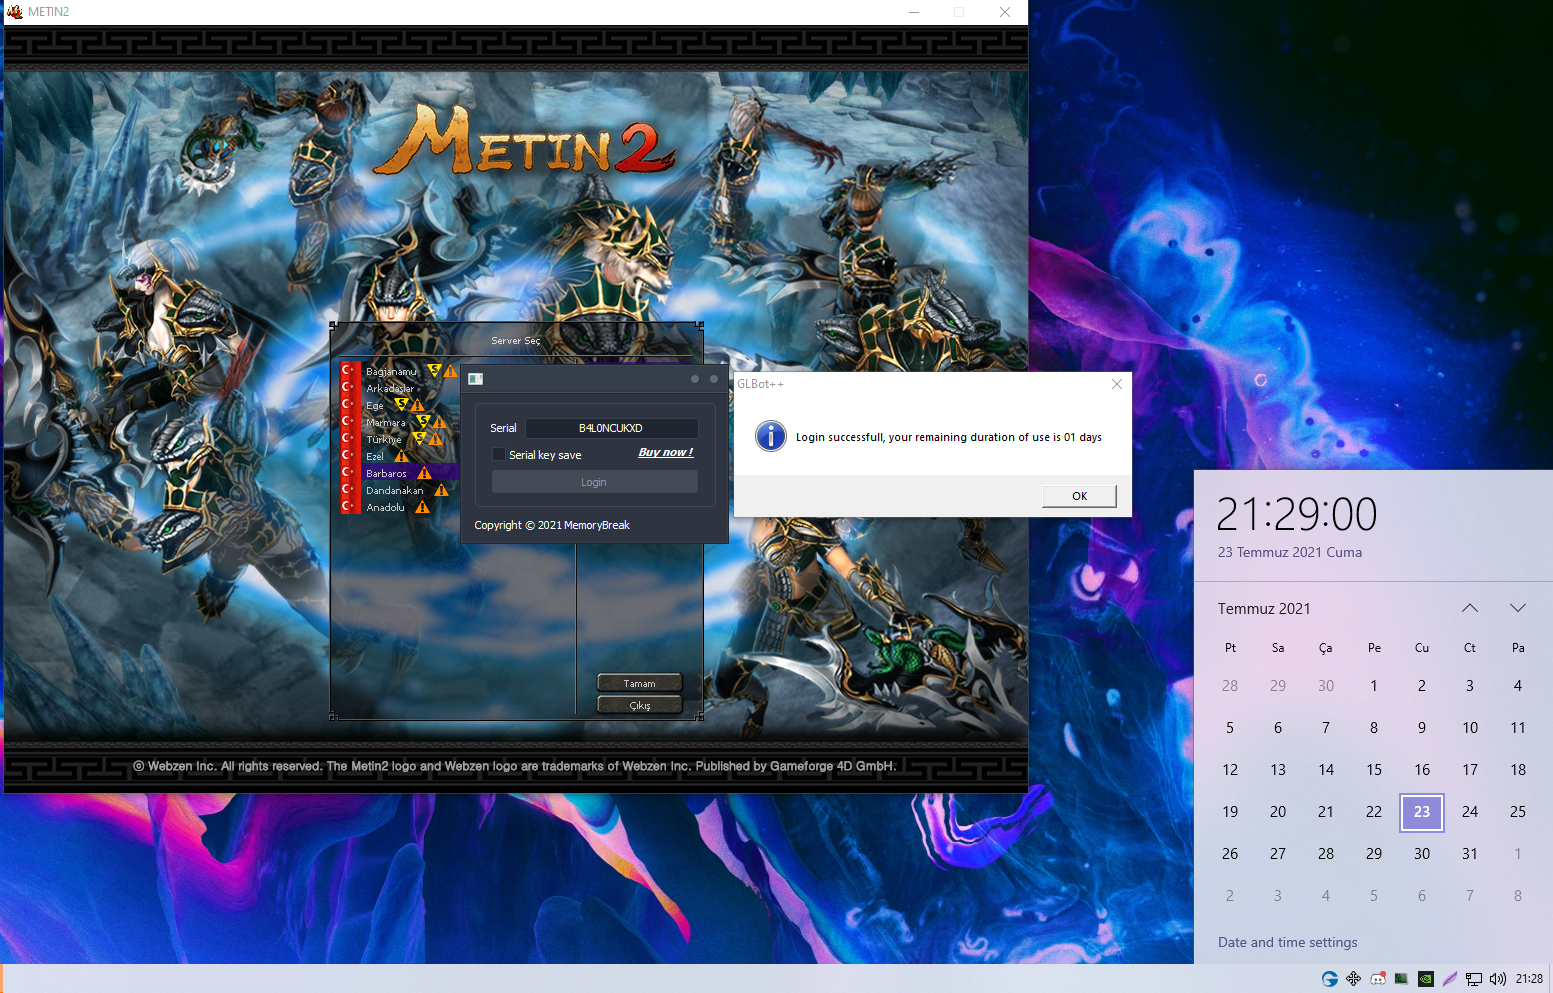Select July 24 in calendar
Image resolution: width=1553 pixels, height=993 pixels.
coord(1470,812)
